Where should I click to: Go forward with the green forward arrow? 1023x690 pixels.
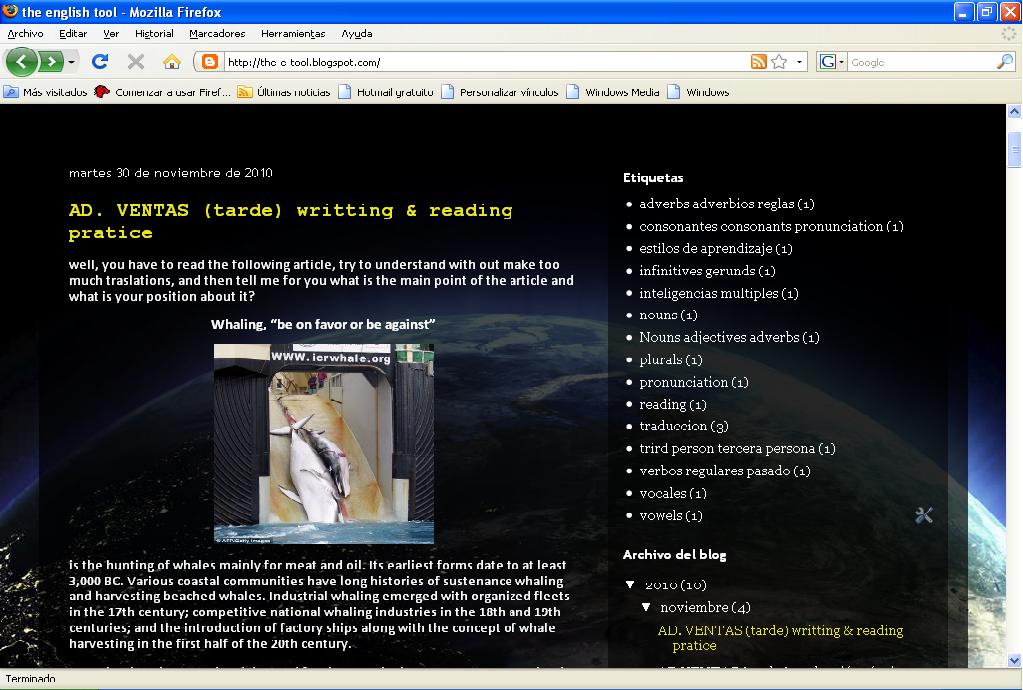click(51, 62)
